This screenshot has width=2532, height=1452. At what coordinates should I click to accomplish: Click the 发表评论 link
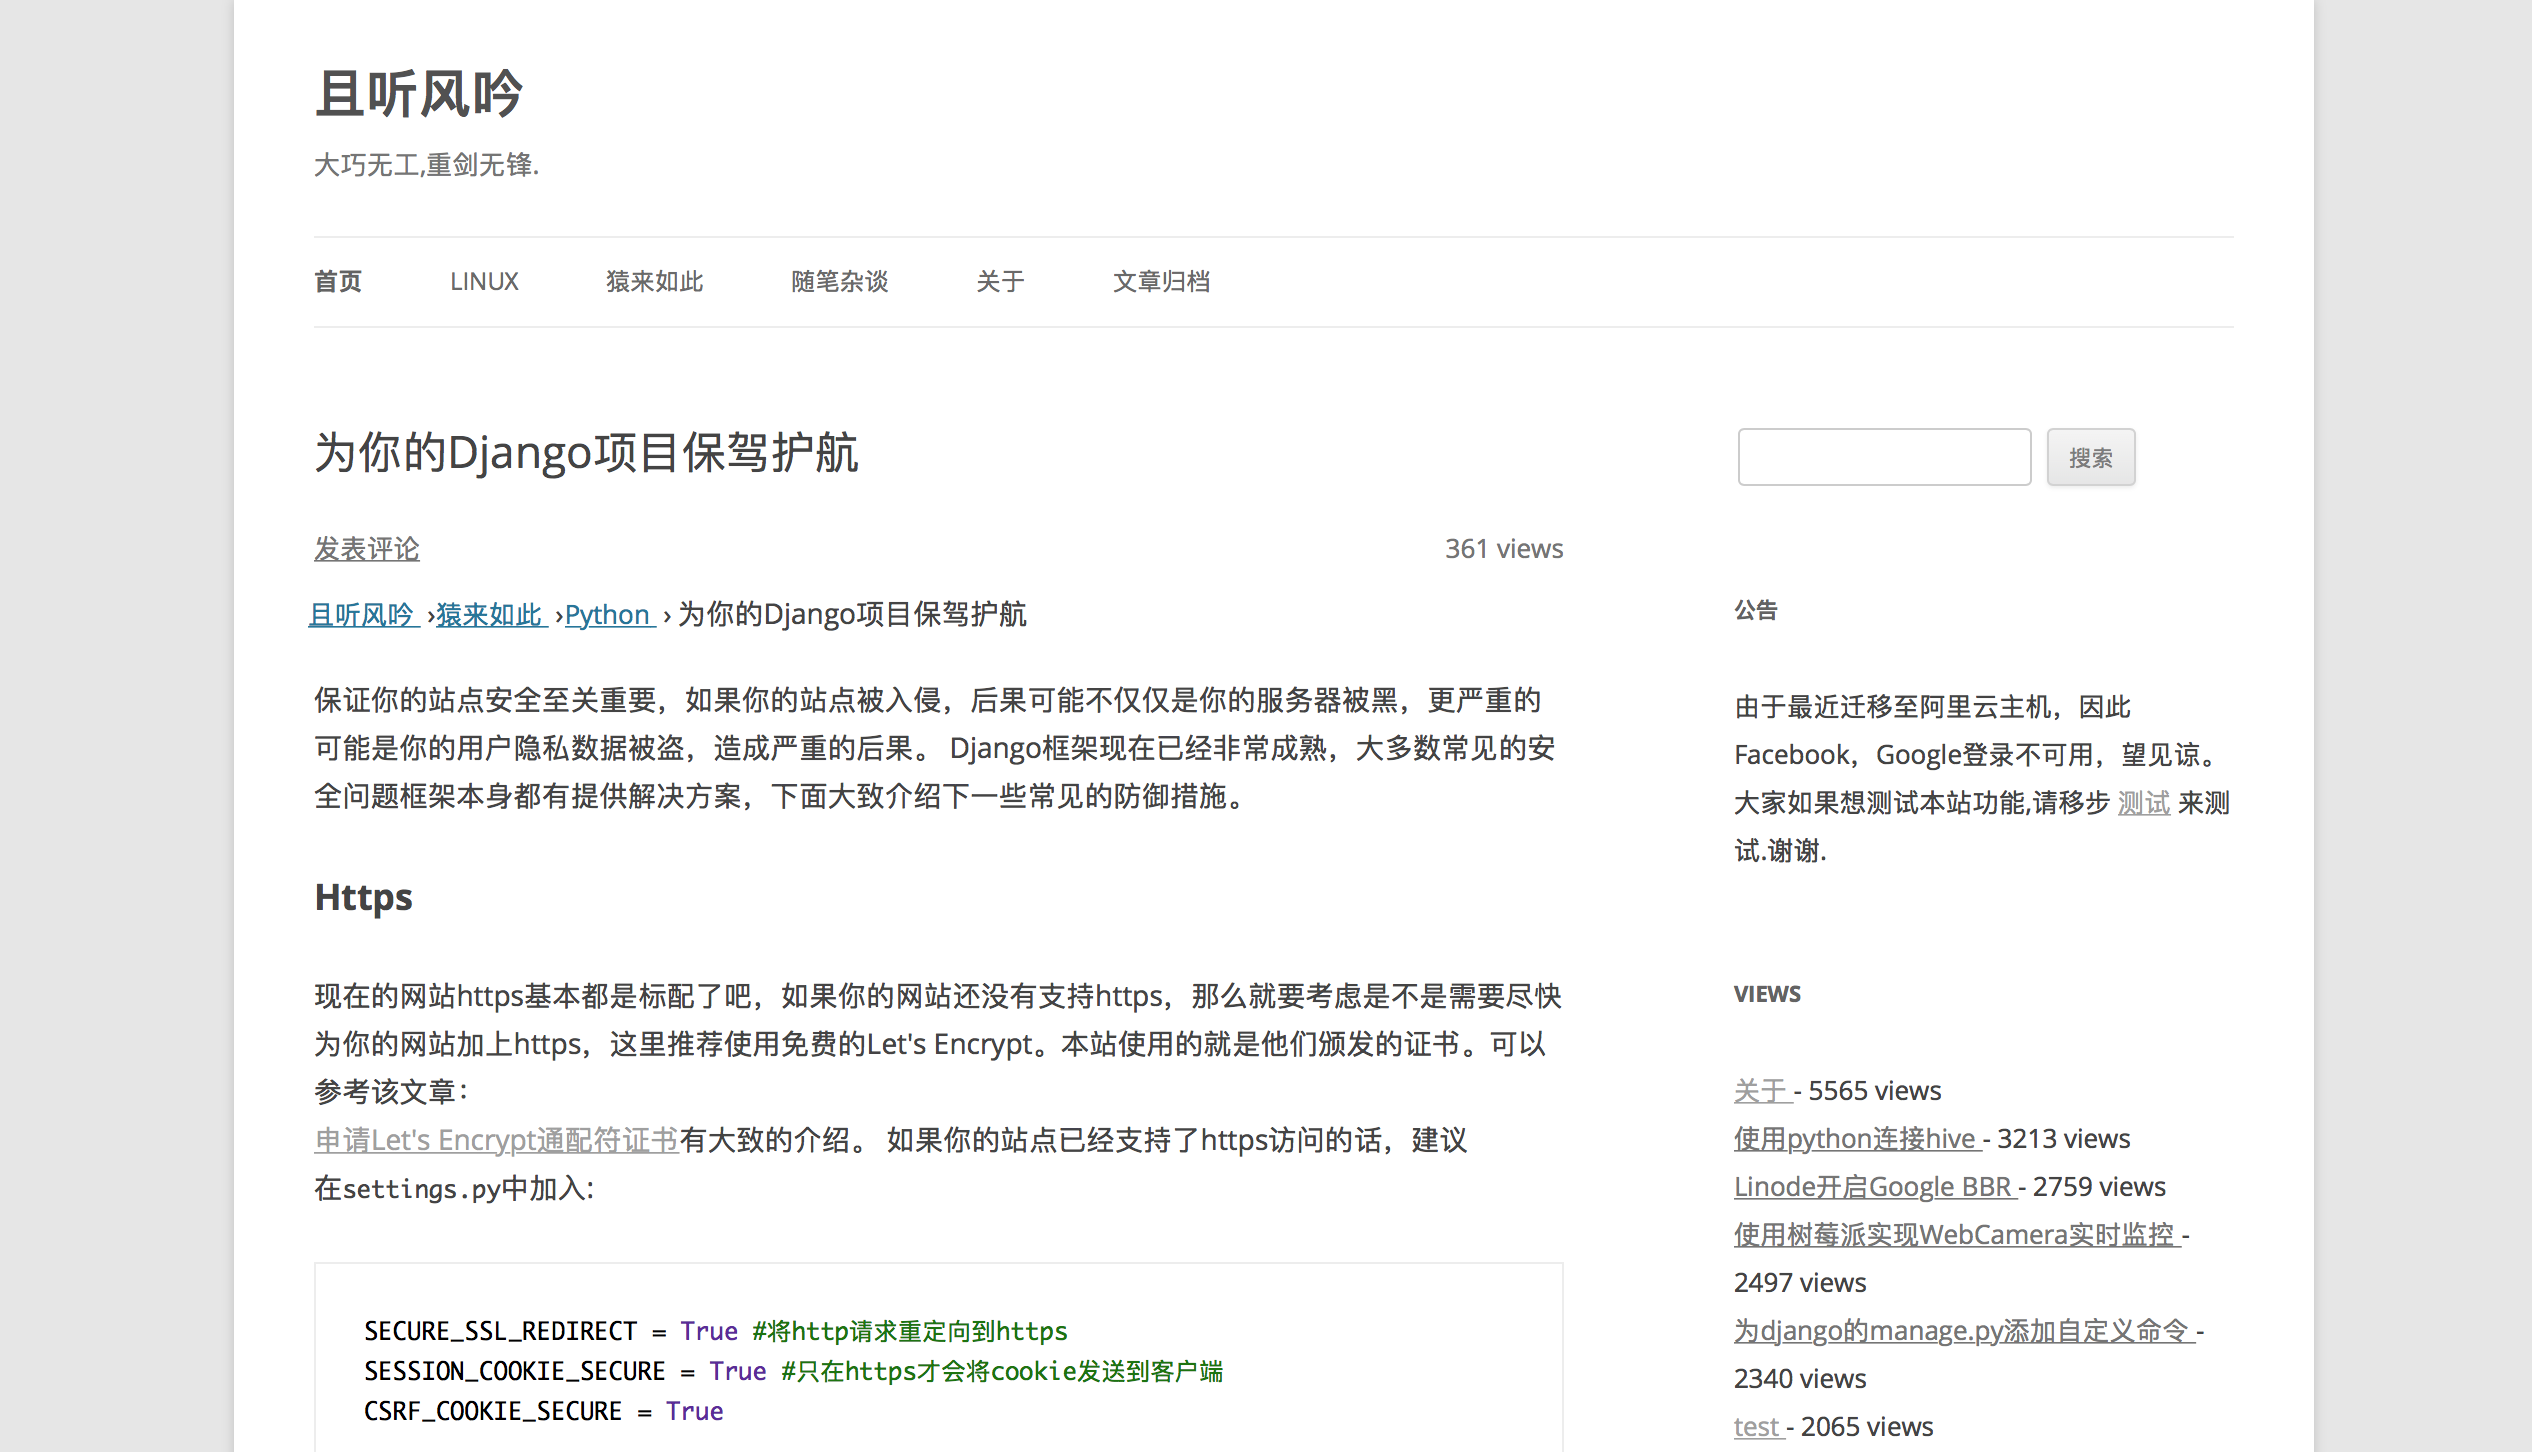(x=367, y=549)
